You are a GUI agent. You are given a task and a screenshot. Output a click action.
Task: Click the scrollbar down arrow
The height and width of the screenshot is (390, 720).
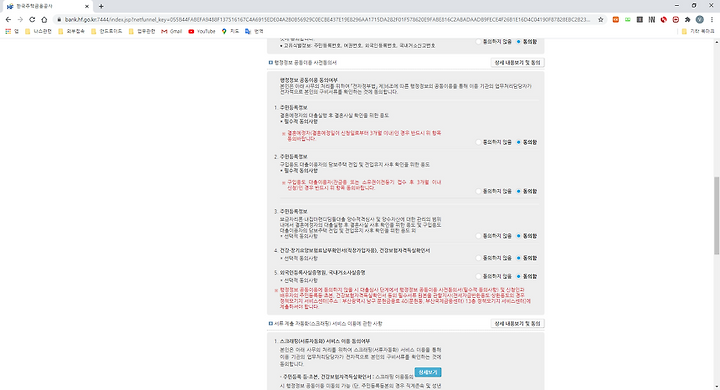pyautogui.click(x=716, y=387)
